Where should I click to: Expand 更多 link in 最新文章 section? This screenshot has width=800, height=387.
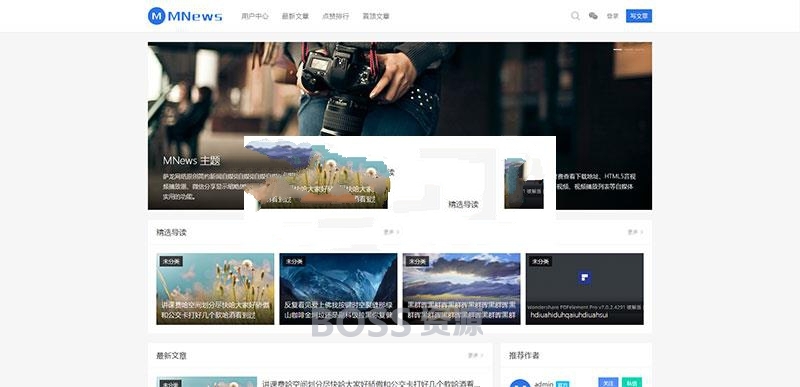coord(476,355)
